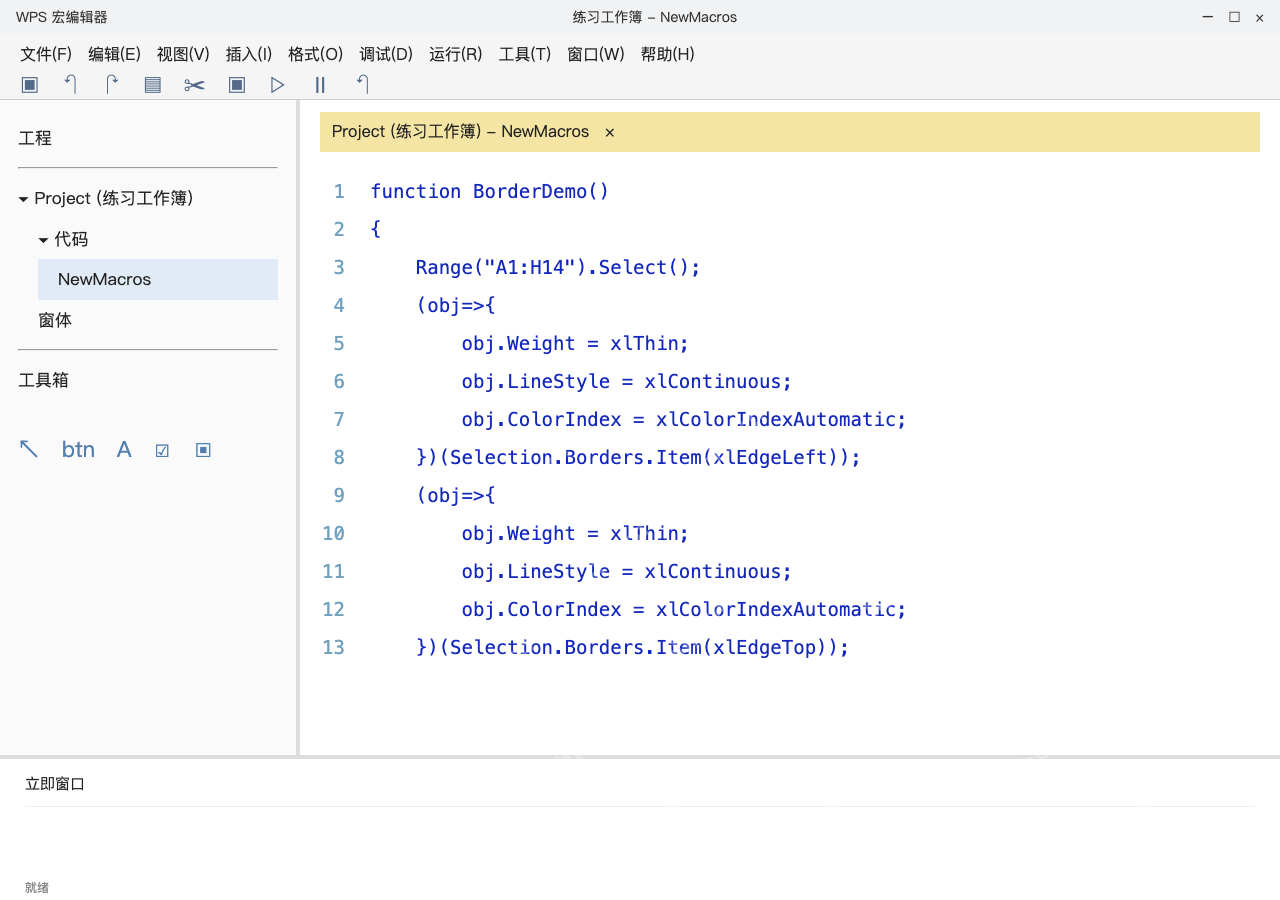Collapse the 代码 folder arrow
This screenshot has width=1280, height=900.
click(43, 240)
